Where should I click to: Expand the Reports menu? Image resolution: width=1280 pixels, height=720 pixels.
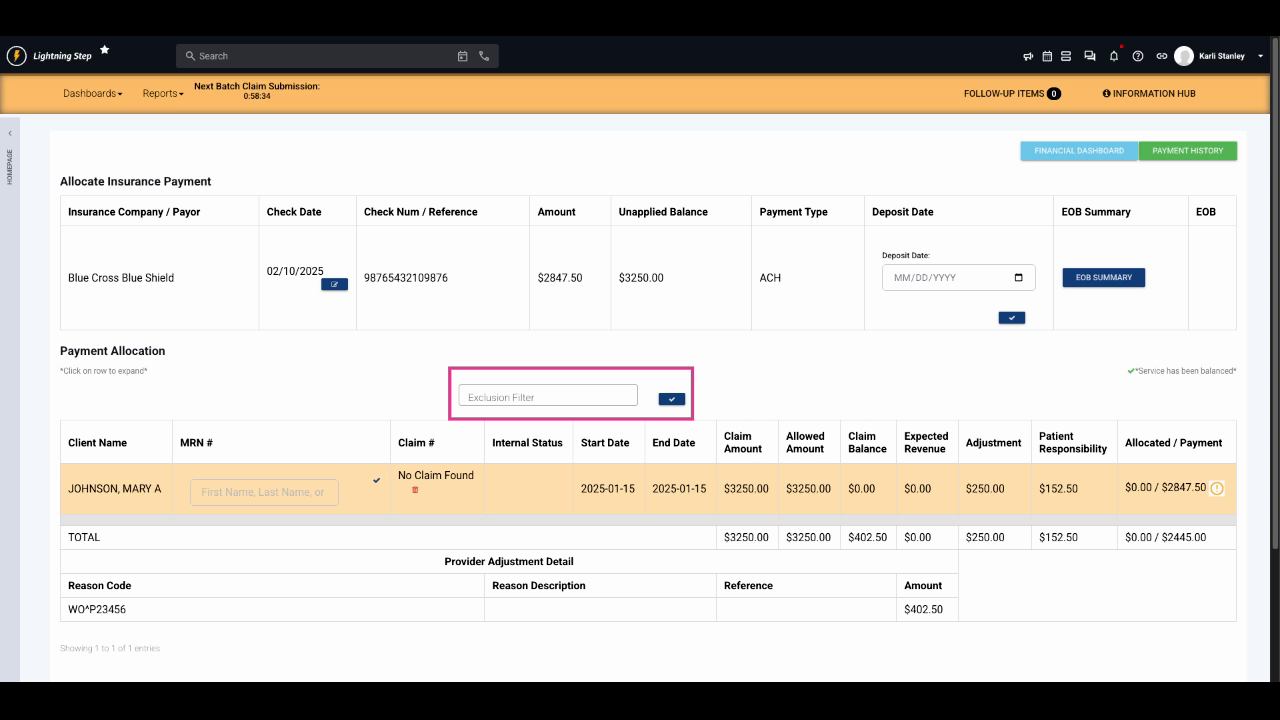pyautogui.click(x=162, y=93)
